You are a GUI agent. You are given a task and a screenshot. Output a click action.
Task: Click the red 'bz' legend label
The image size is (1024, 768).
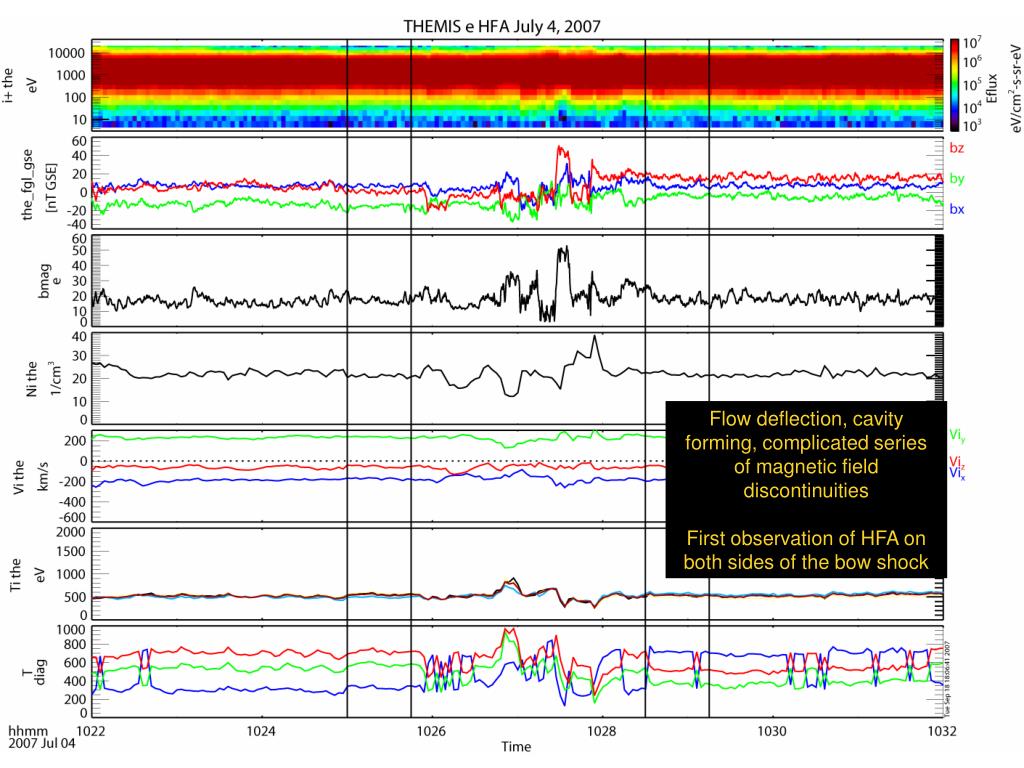click(x=957, y=148)
